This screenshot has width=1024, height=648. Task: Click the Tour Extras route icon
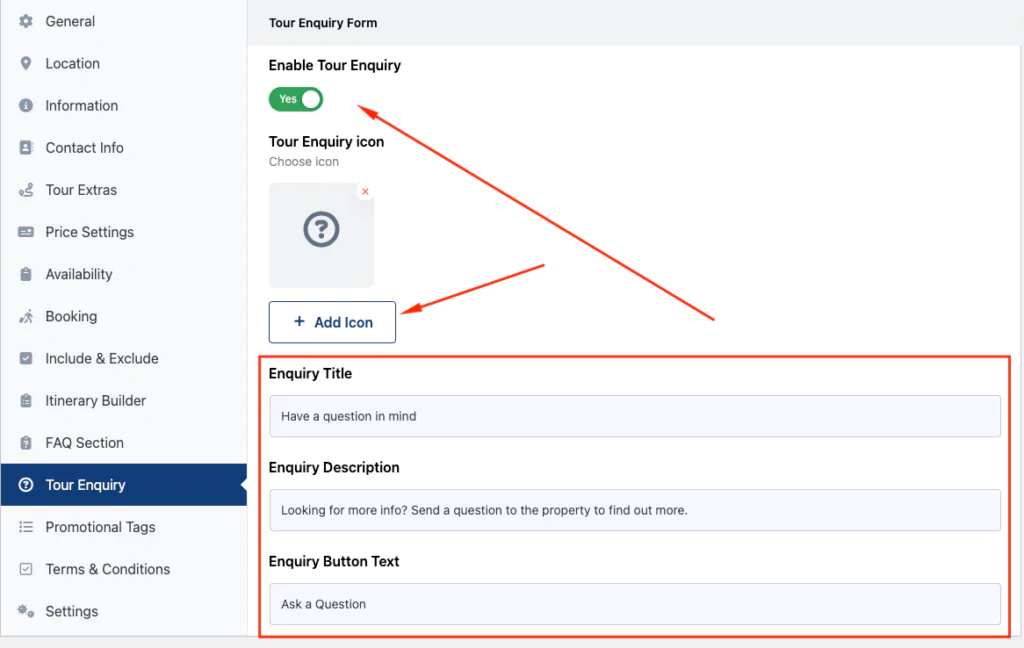(25, 190)
